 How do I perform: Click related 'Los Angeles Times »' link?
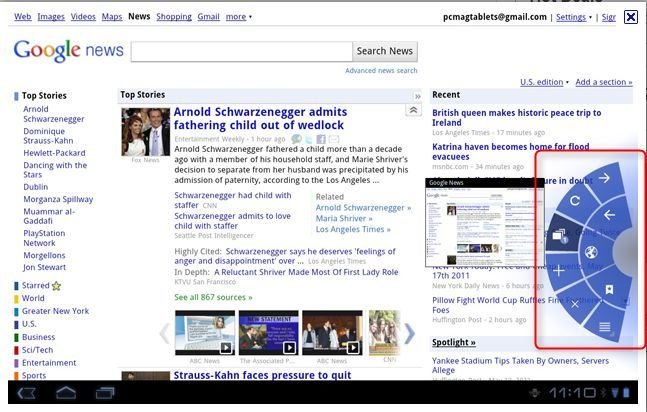(x=353, y=229)
